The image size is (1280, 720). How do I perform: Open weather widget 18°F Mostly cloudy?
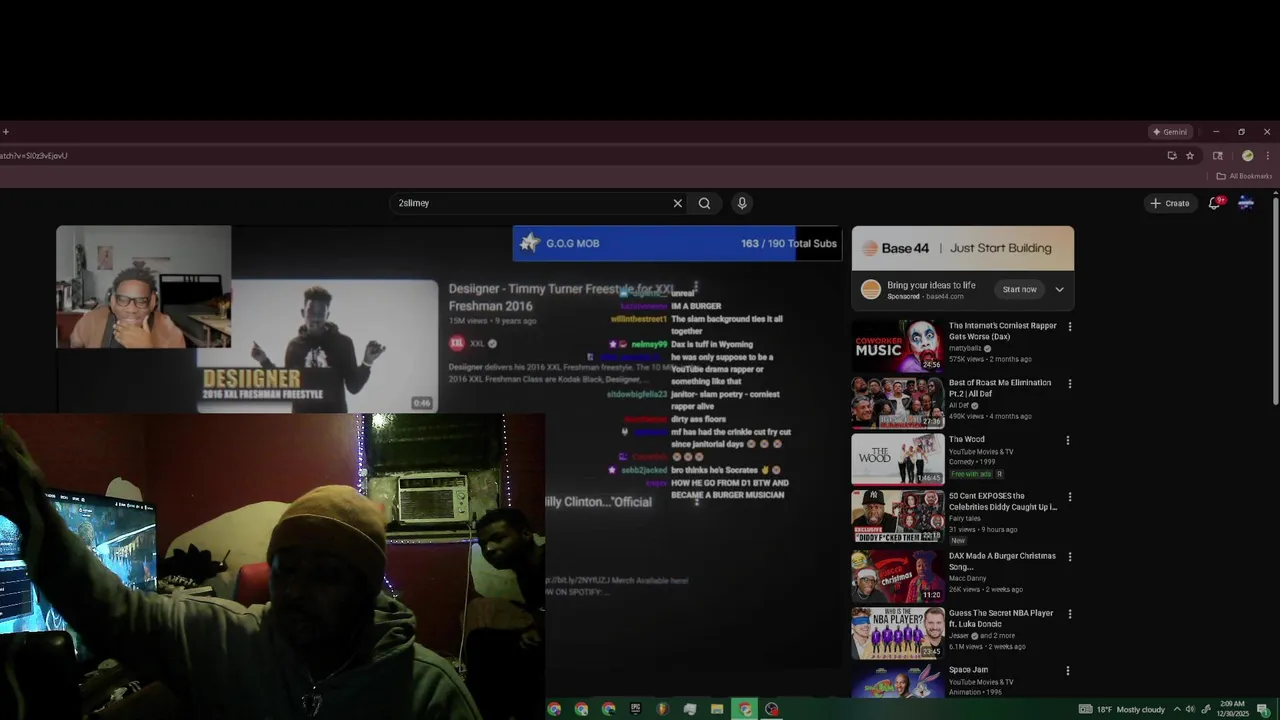pyautogui.click(x=1122, y=709)
